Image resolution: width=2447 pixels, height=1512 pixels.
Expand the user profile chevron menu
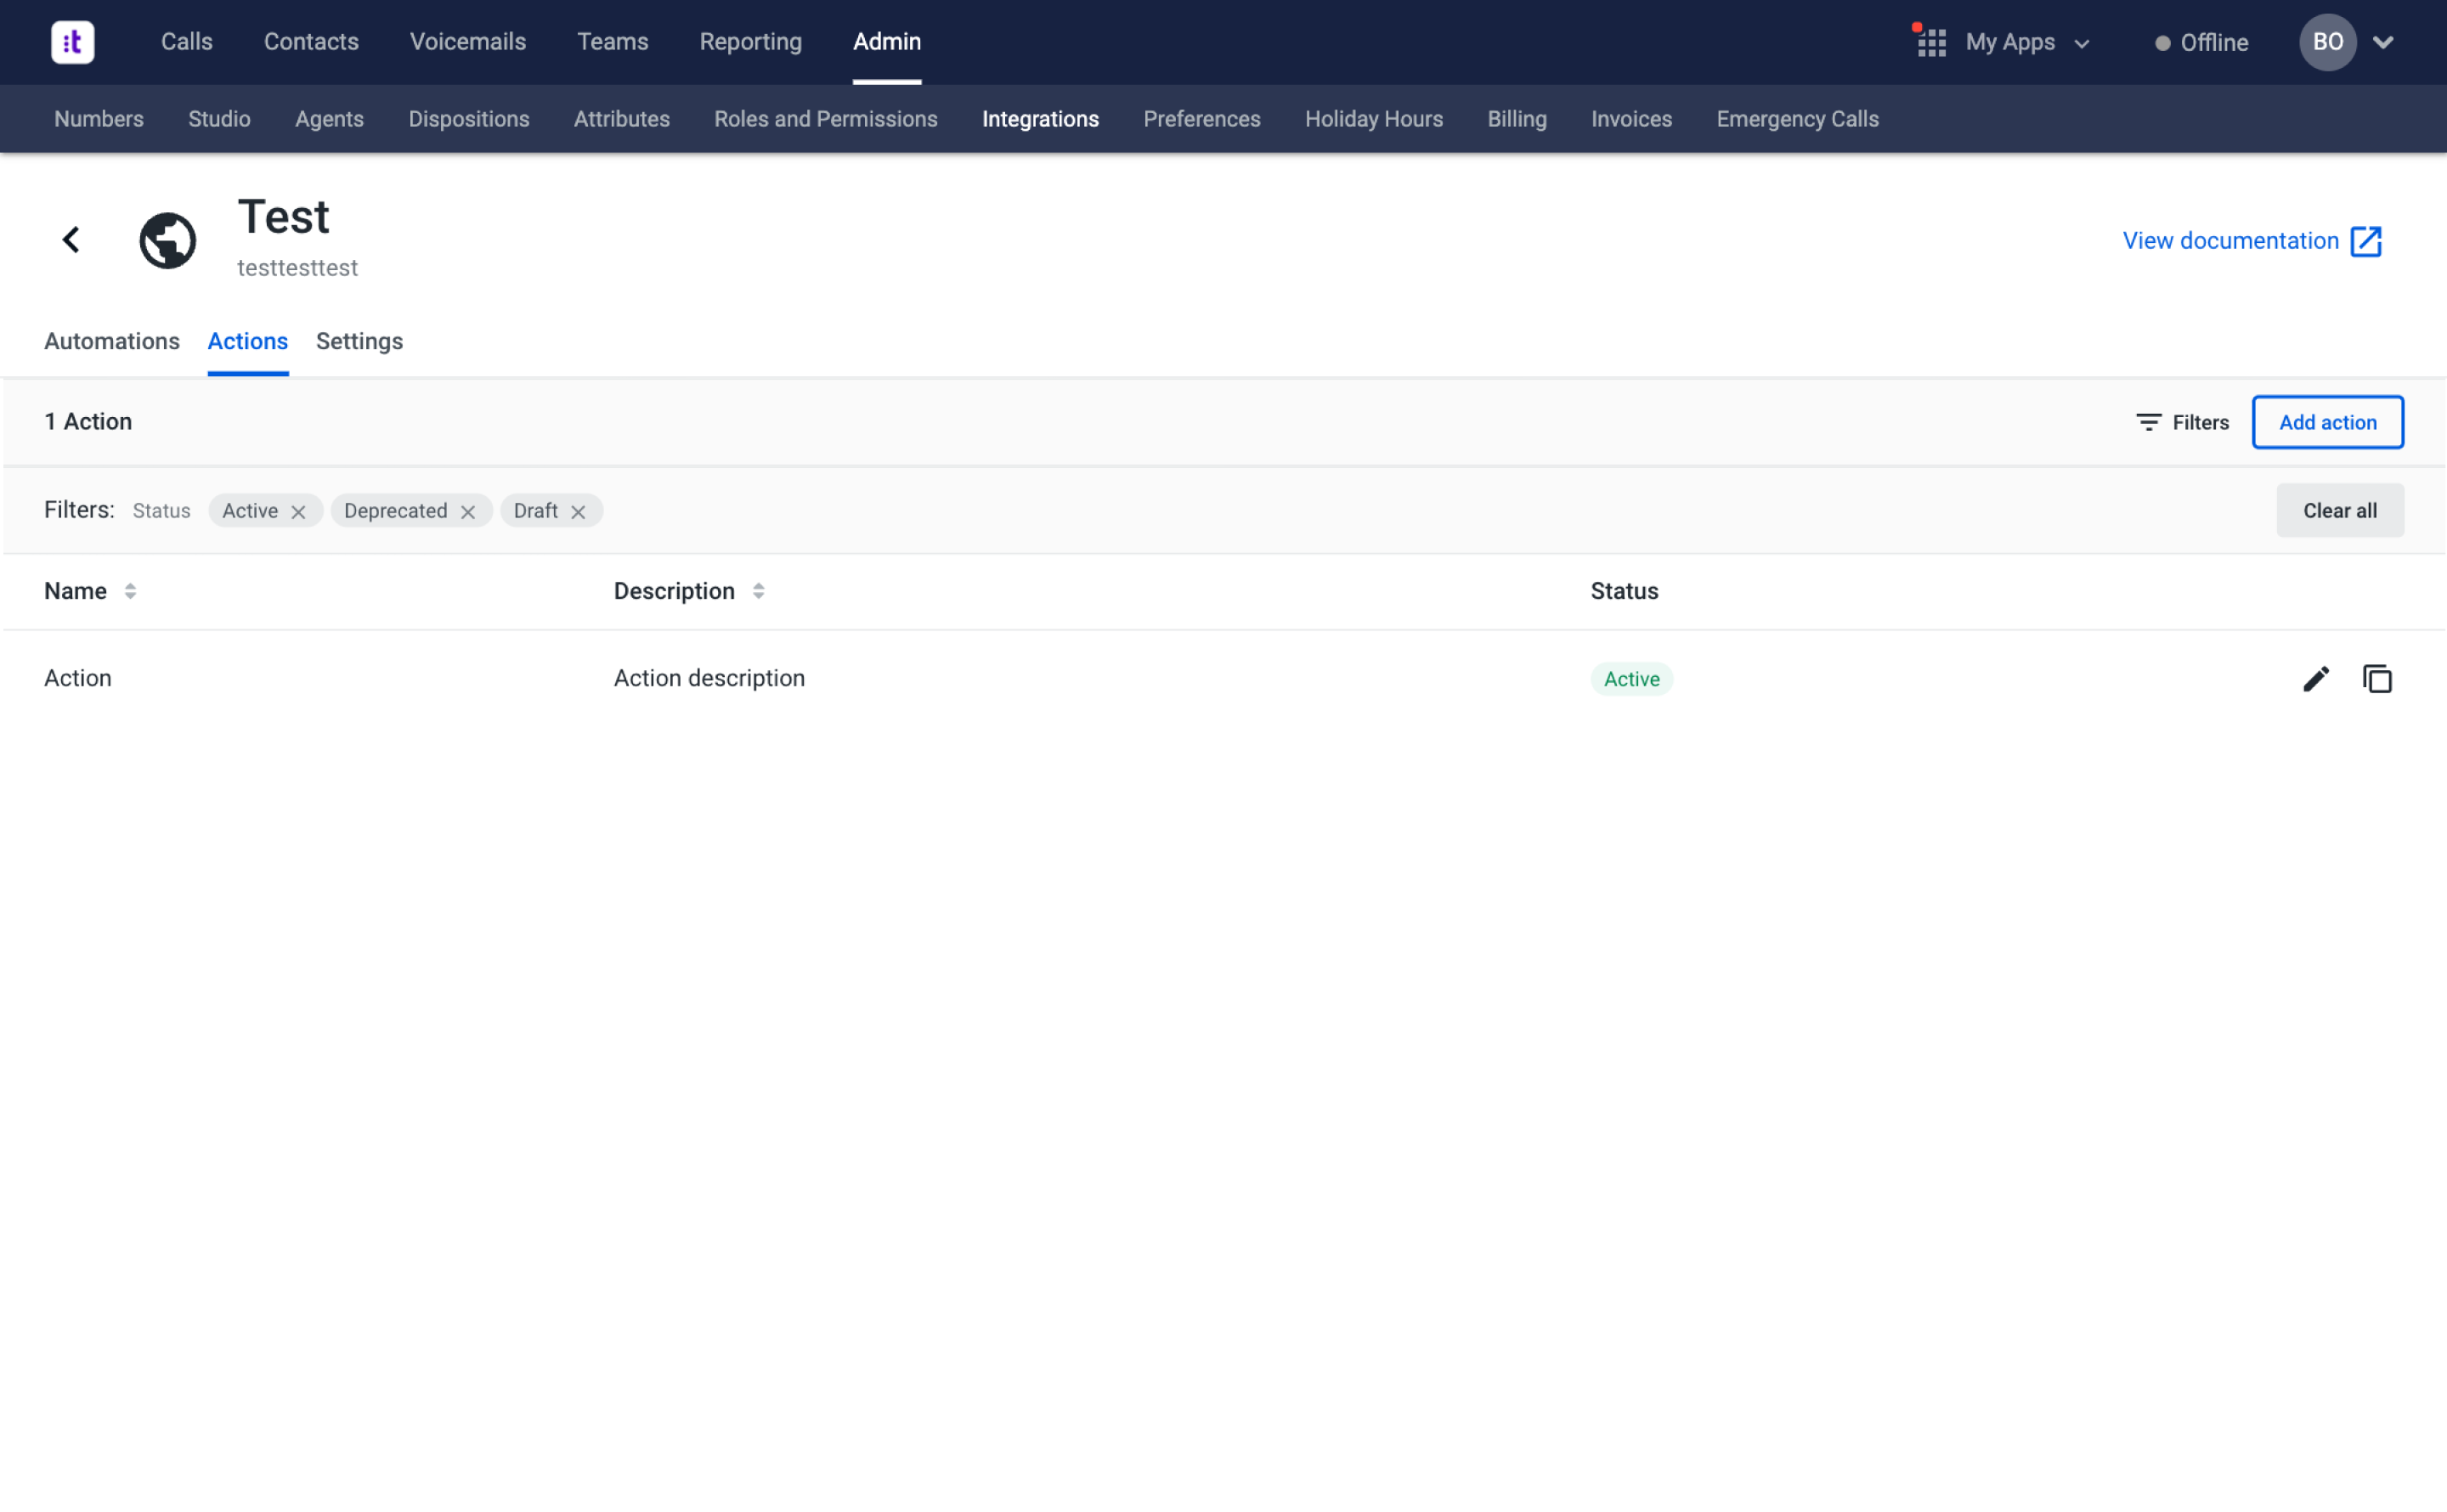[2383, 43]
